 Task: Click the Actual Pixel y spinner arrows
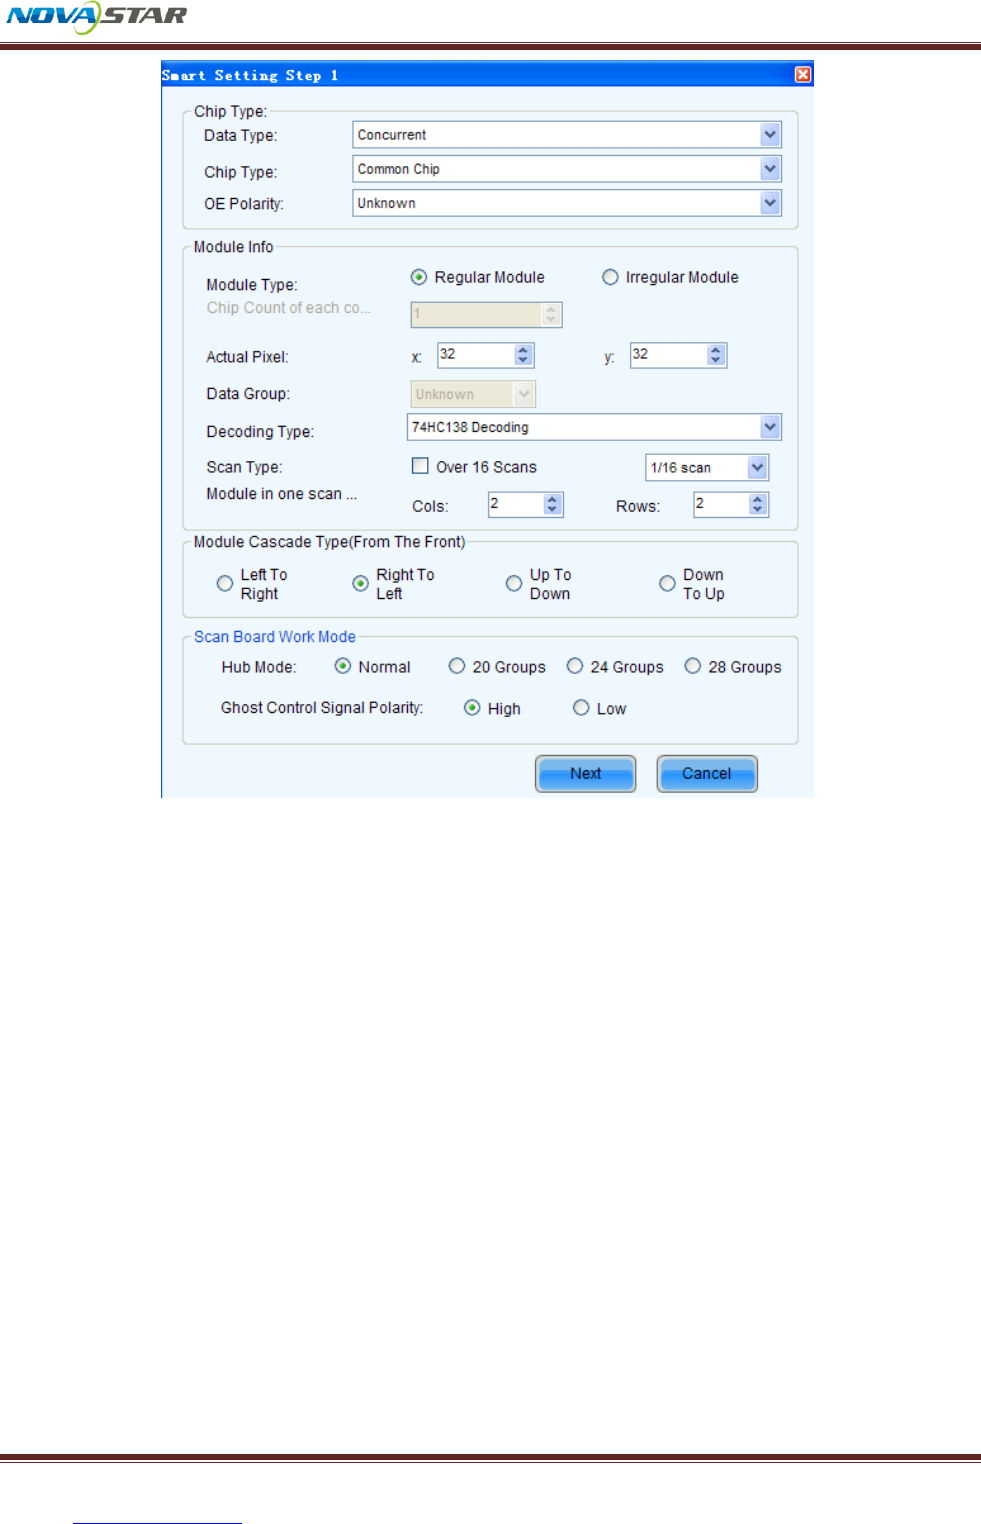click(716, 355)
